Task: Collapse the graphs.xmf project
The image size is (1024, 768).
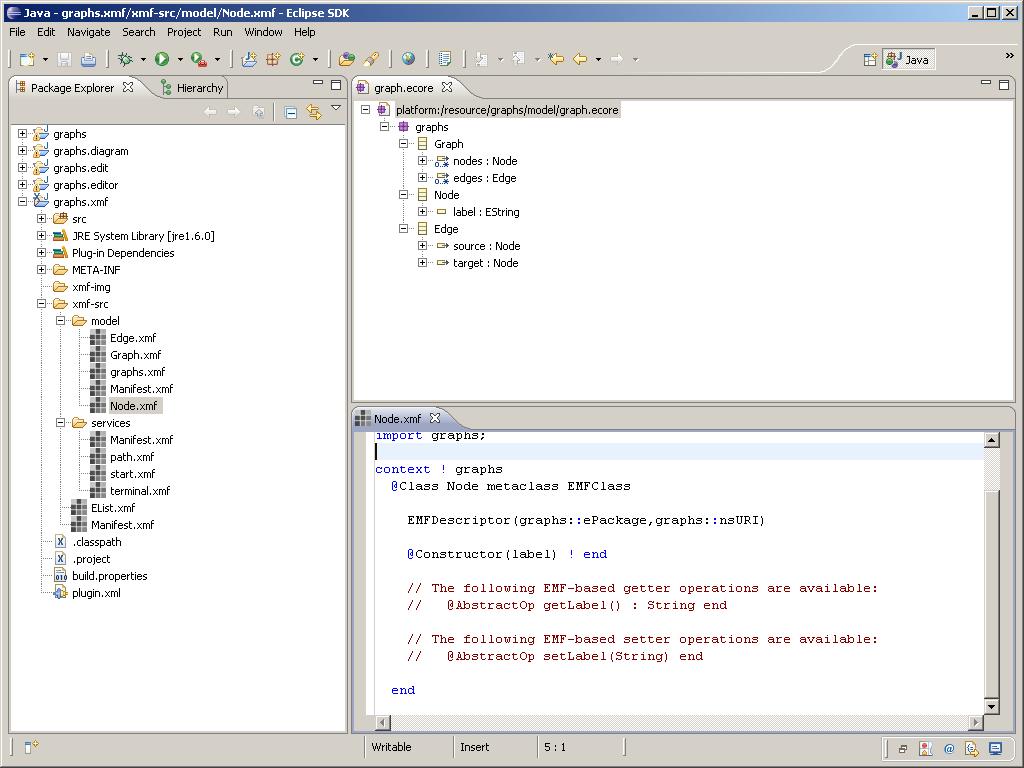Action: pyautogui.click(x=23, y=202)
